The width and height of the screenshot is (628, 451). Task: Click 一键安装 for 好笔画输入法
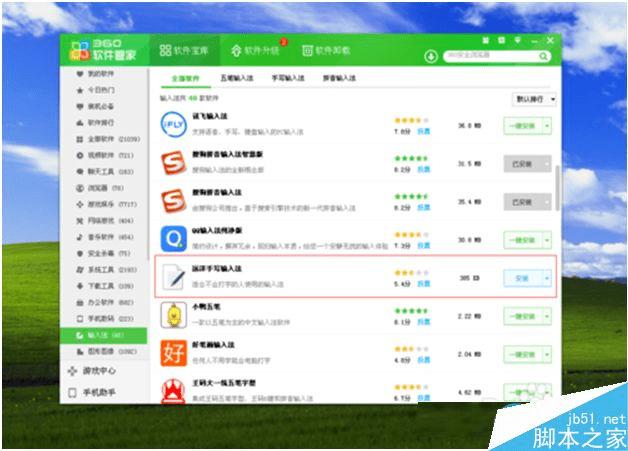[x=523, y=354]
